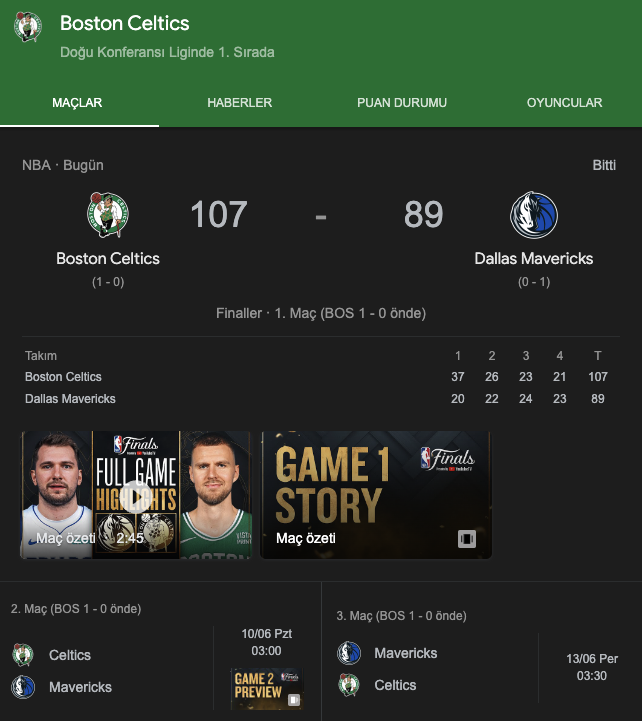This screenshot has width=642, height=721.
Task: Open the Game 1 Story thumbnail
Action: click(376, 495)
